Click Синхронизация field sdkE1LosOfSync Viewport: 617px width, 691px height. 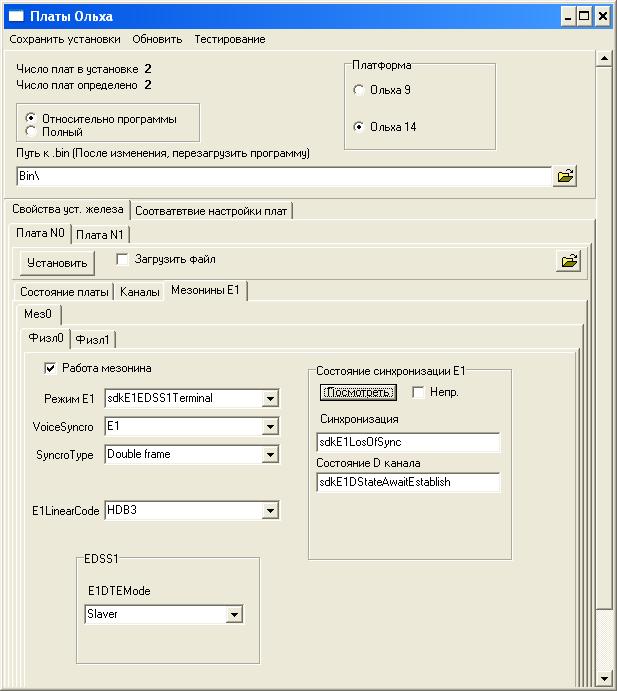coord(408,442)
